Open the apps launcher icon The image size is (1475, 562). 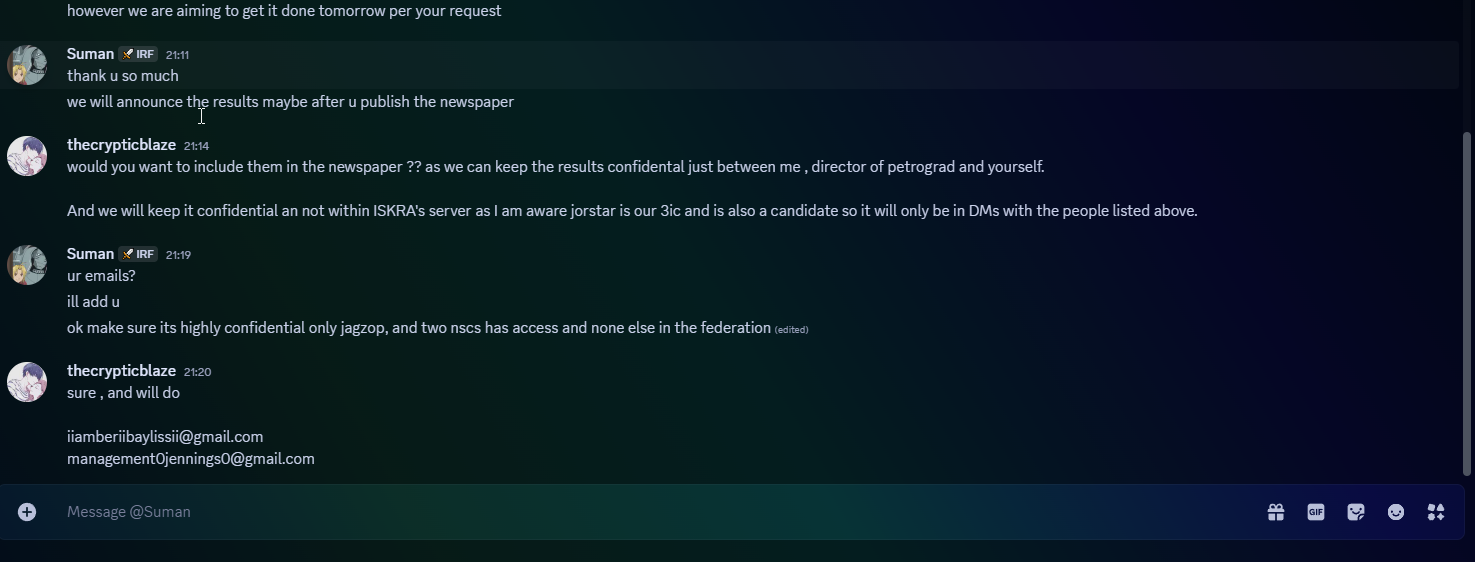coord(1436,512)
